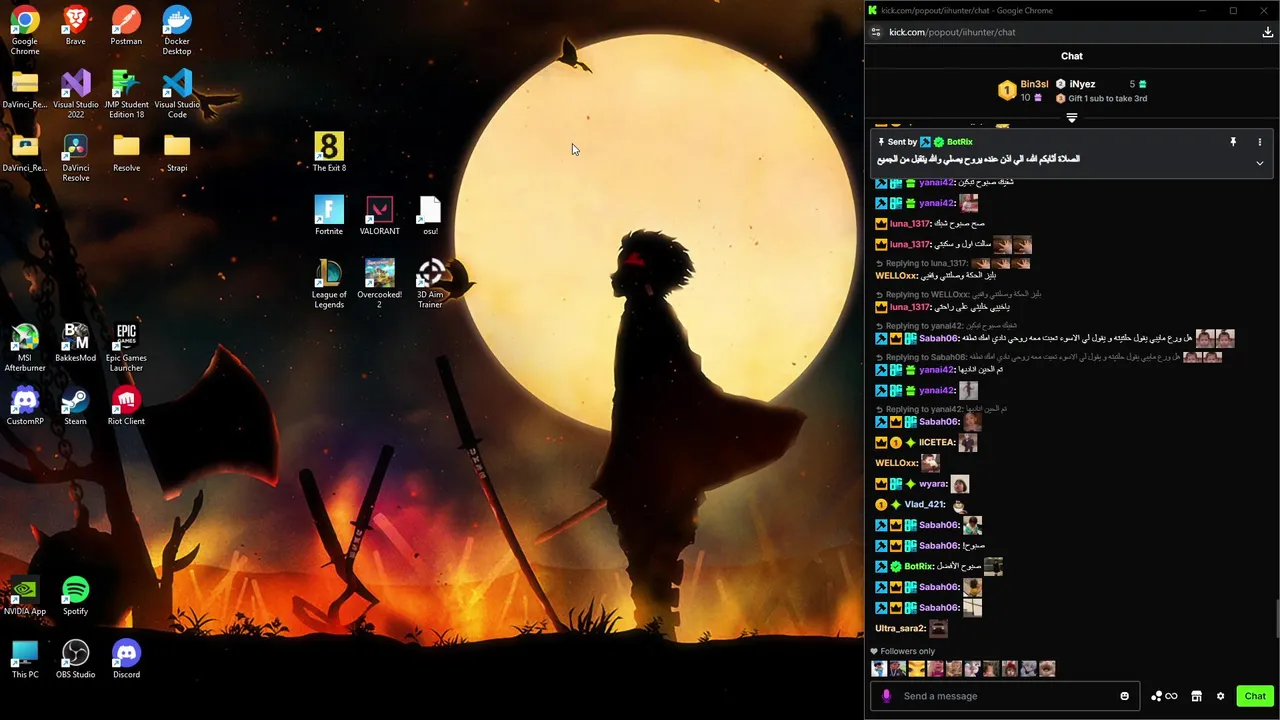This screenshot has height=720, width=1280.
Task: Select OBS Studio desktop icon
Action: 76,659
